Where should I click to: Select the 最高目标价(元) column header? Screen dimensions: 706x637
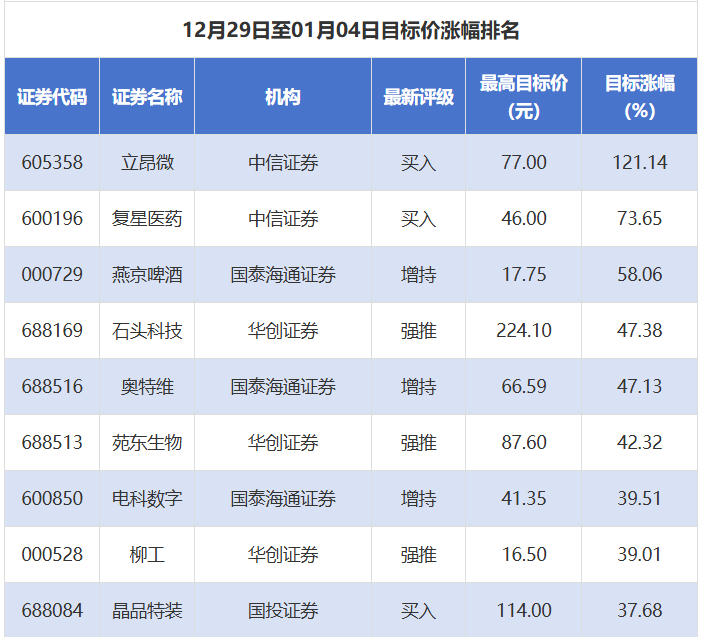(x=523, y=97)
